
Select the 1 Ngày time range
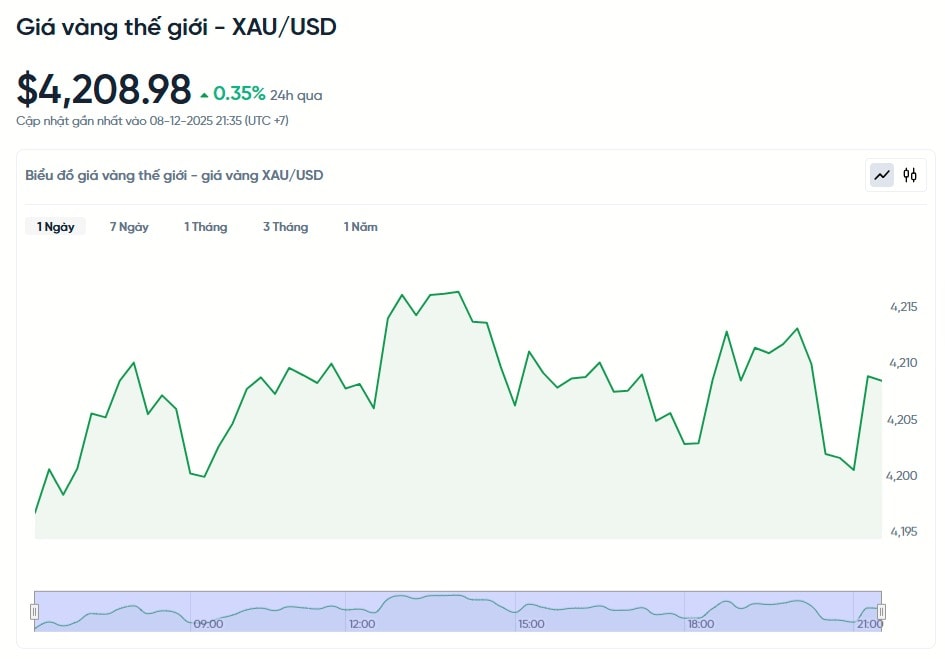[x=56, y=227]
